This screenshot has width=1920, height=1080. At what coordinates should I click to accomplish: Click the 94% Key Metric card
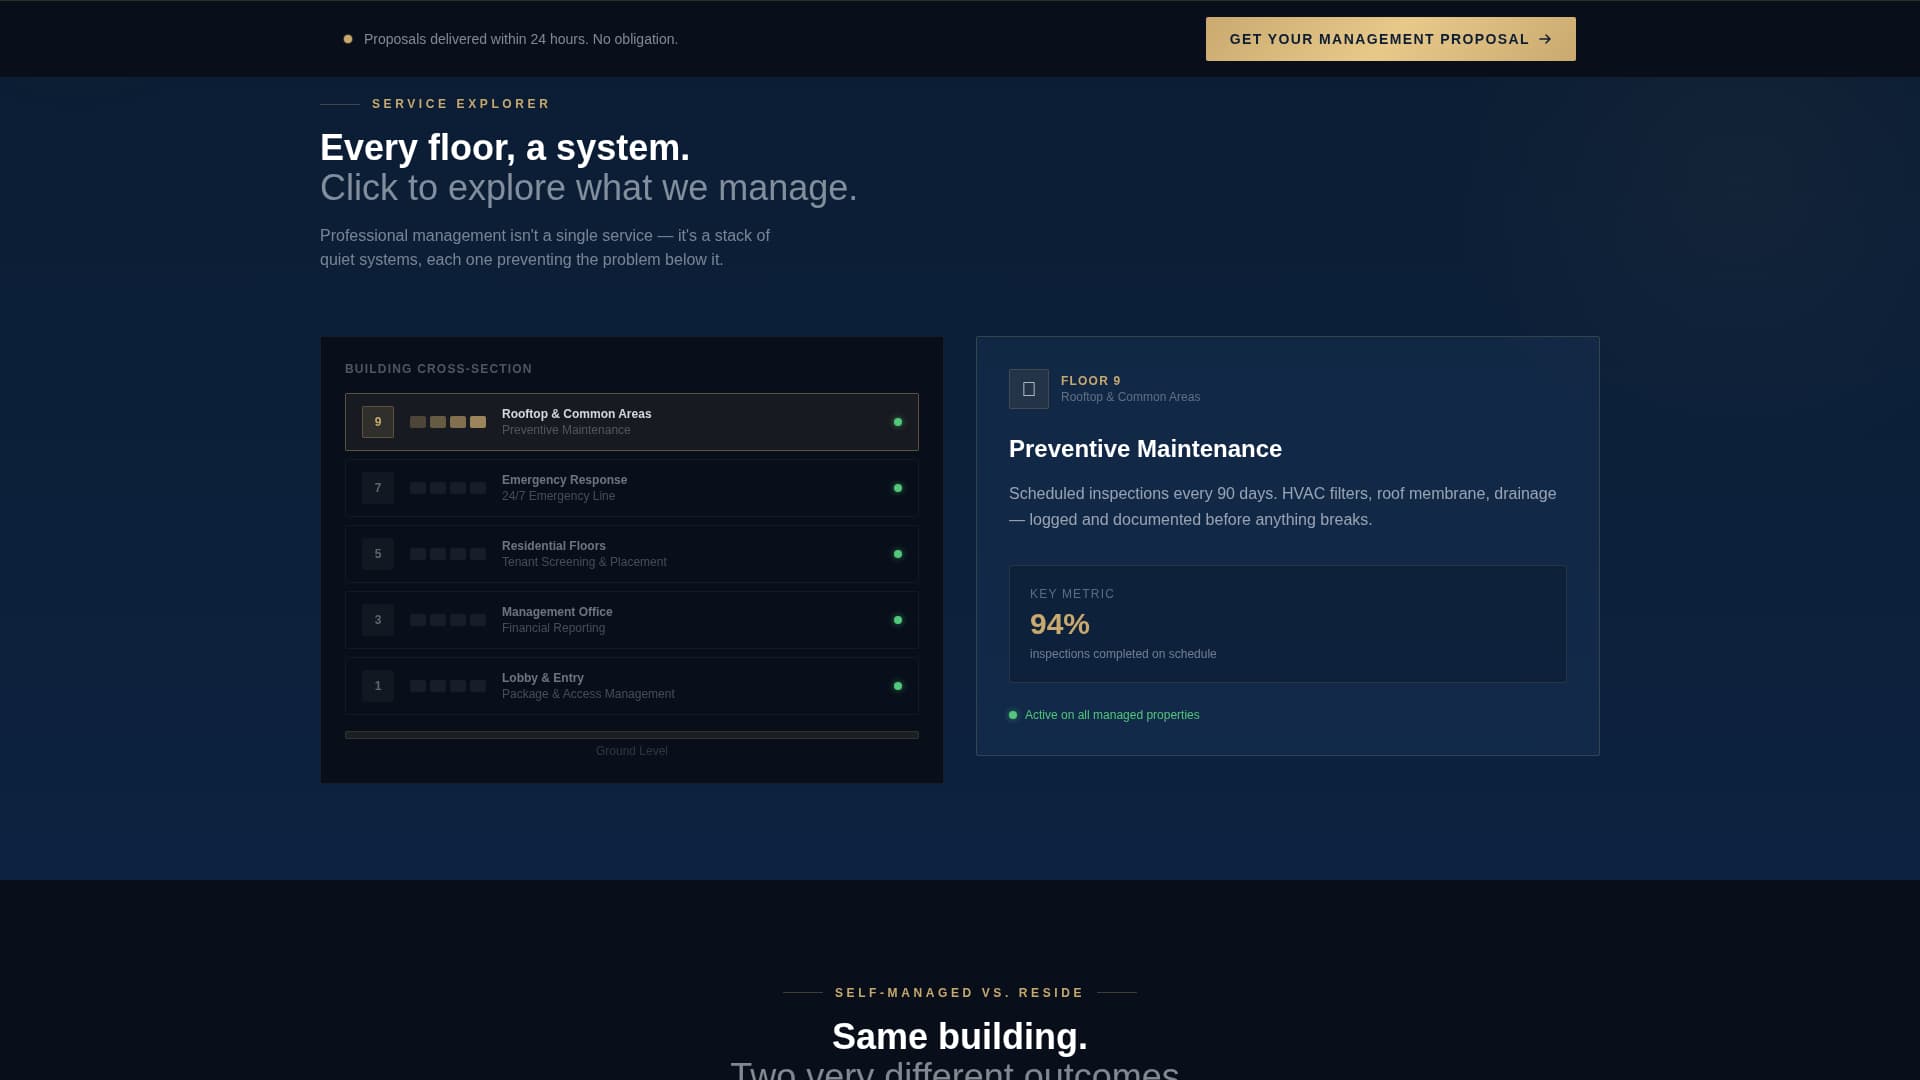1287,623
